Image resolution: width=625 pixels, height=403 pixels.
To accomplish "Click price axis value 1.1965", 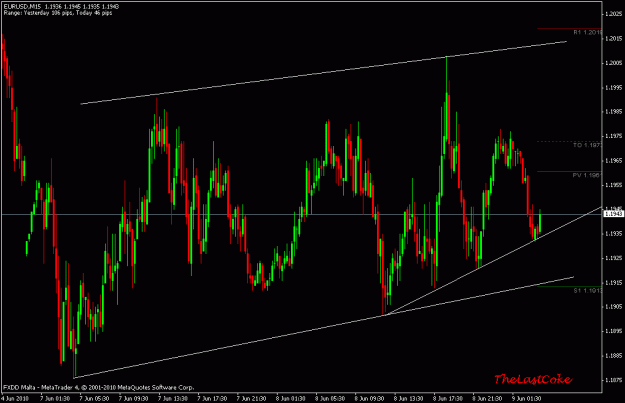I will click(x=613, y=160).
